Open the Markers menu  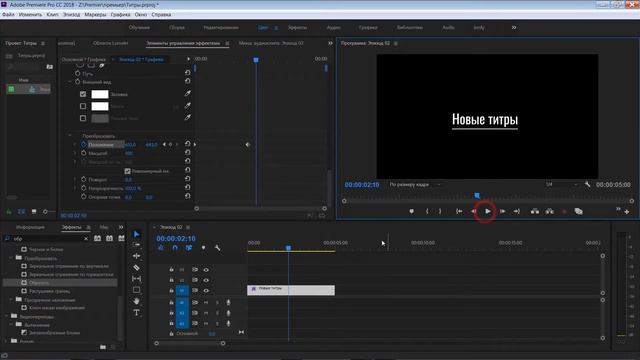coord(95,14)
